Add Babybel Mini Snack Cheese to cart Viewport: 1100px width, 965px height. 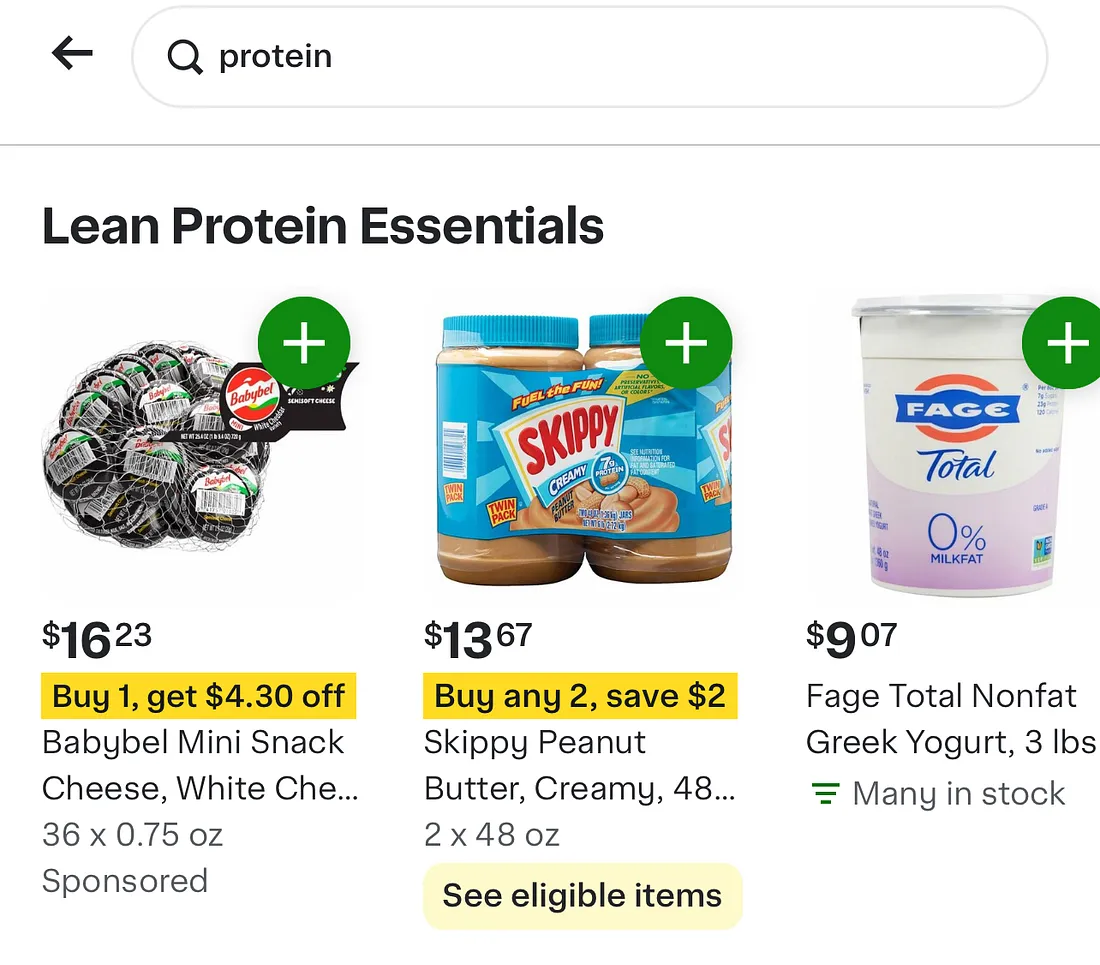click(304, 343)
